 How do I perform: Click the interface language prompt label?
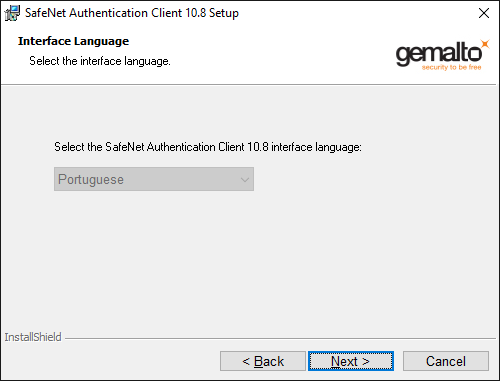pos(208,147)
